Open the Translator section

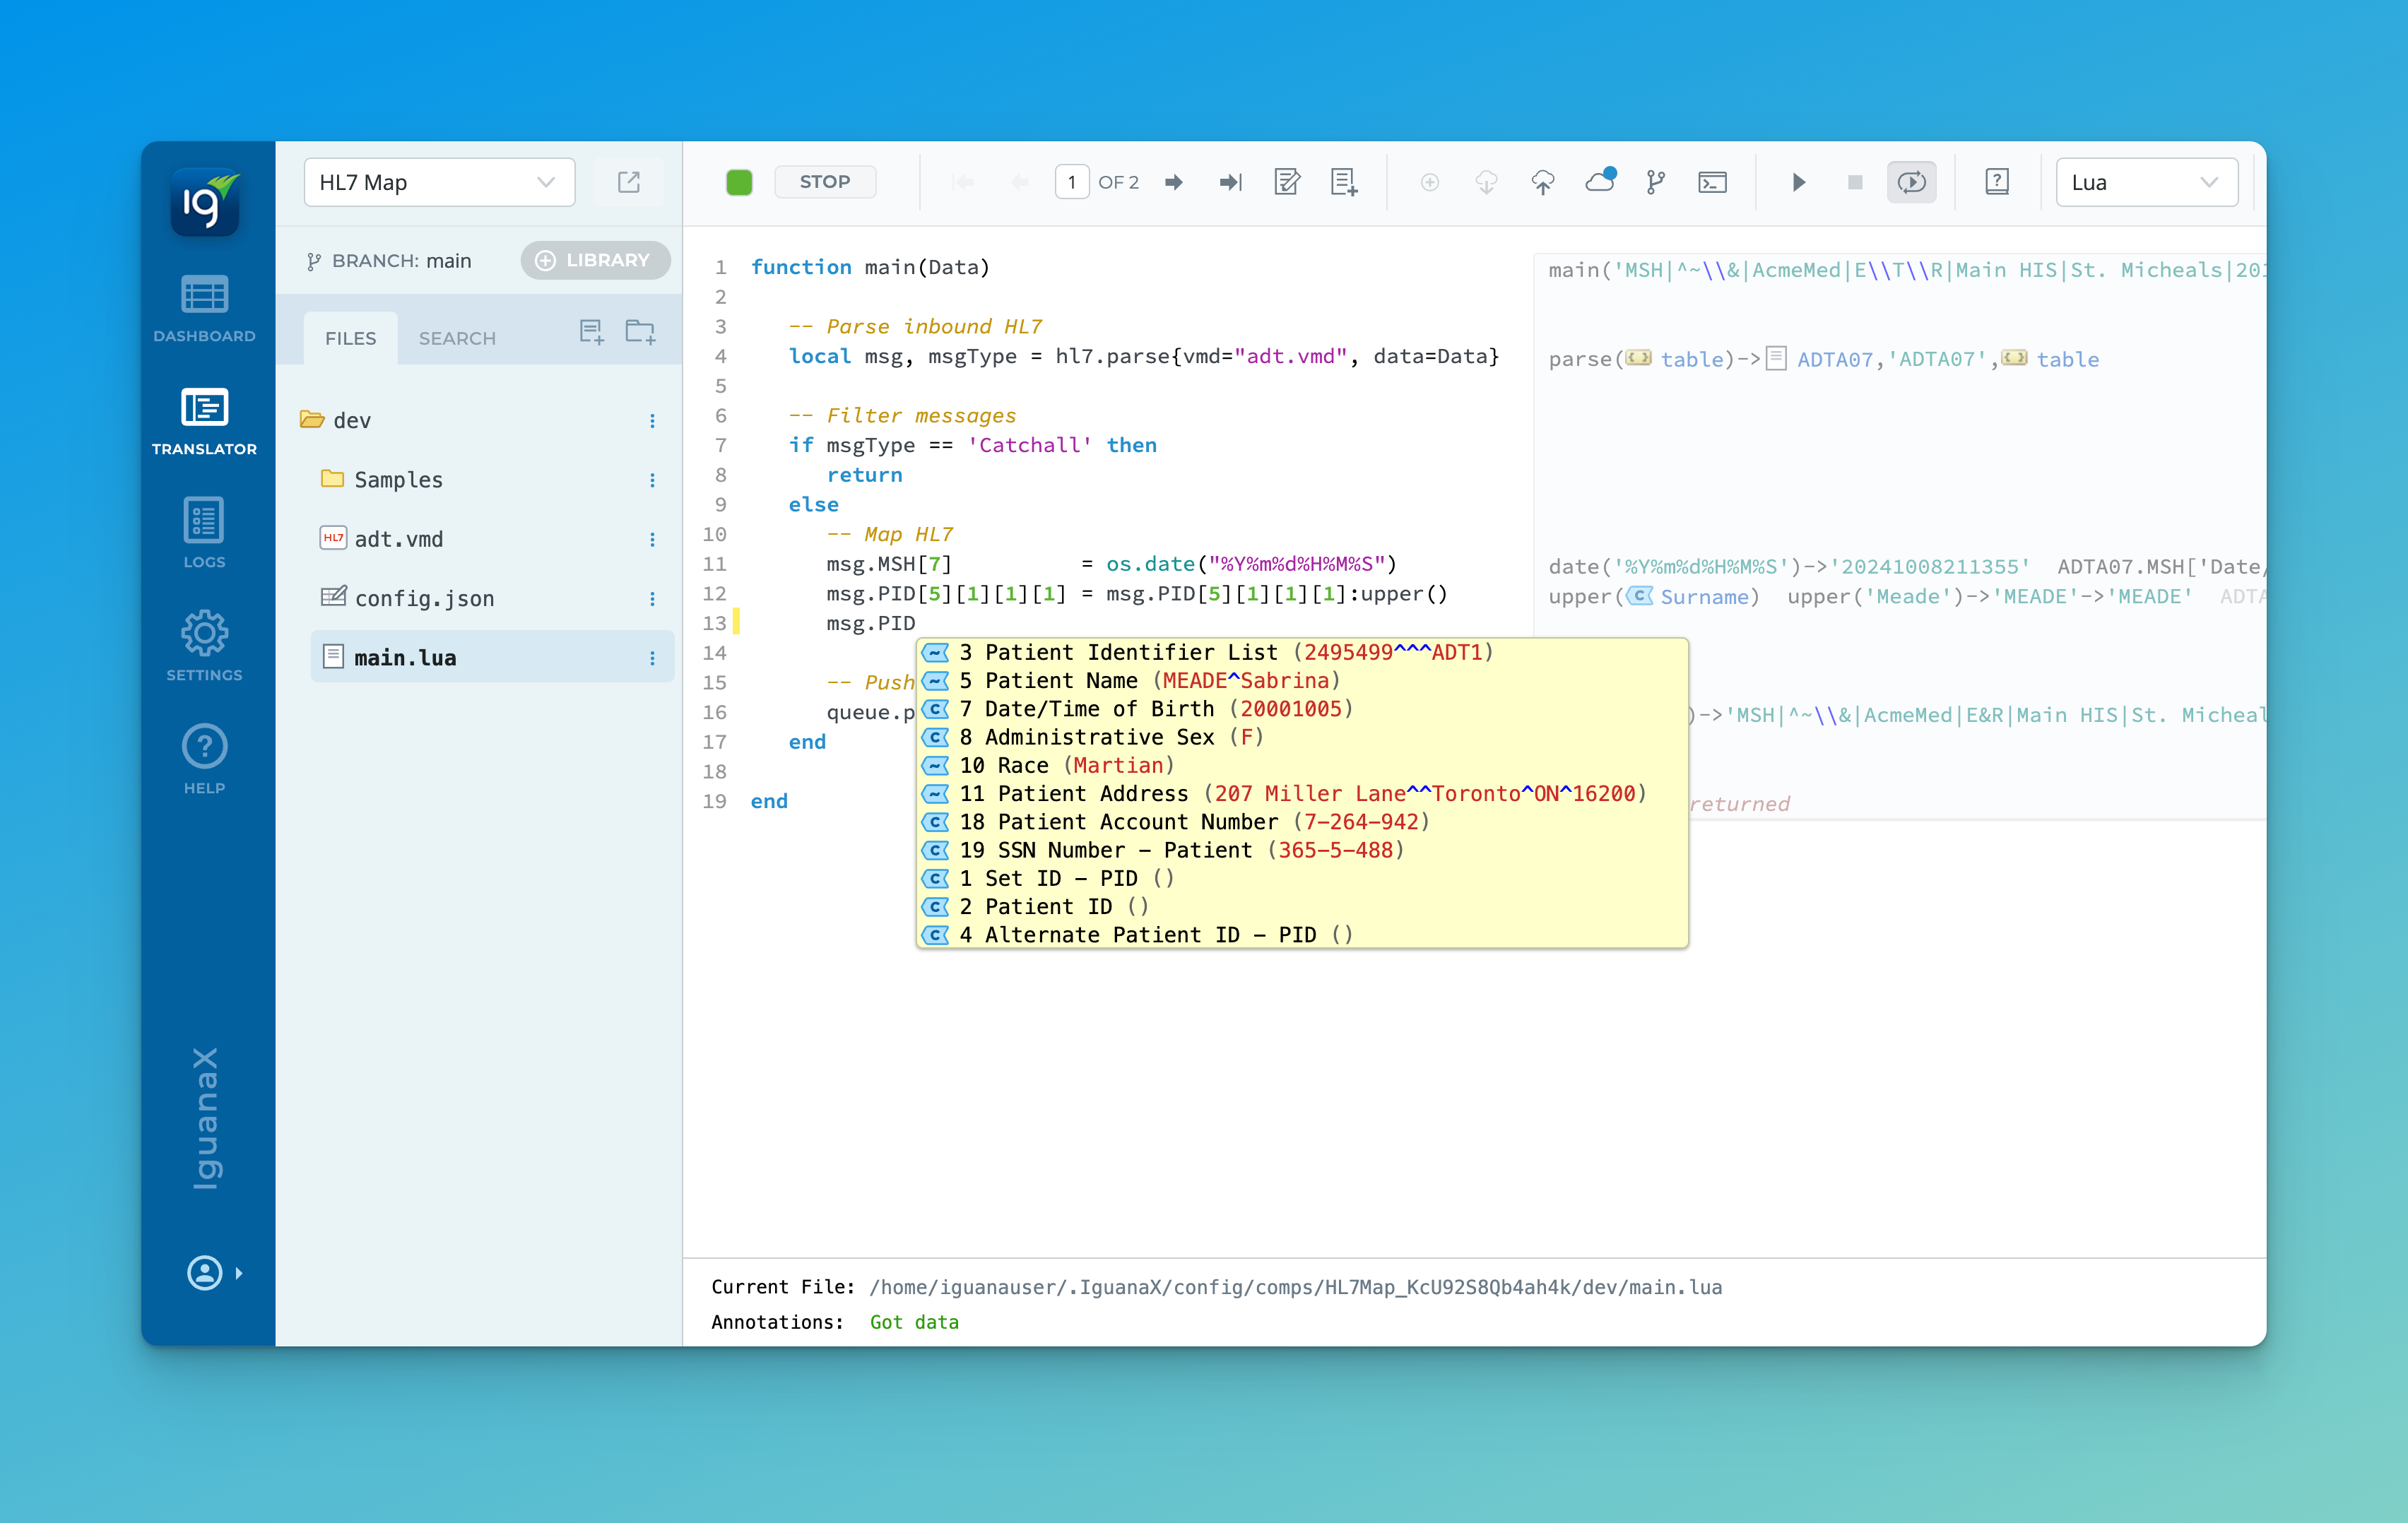pyautogui.click(x=204, y=422)
